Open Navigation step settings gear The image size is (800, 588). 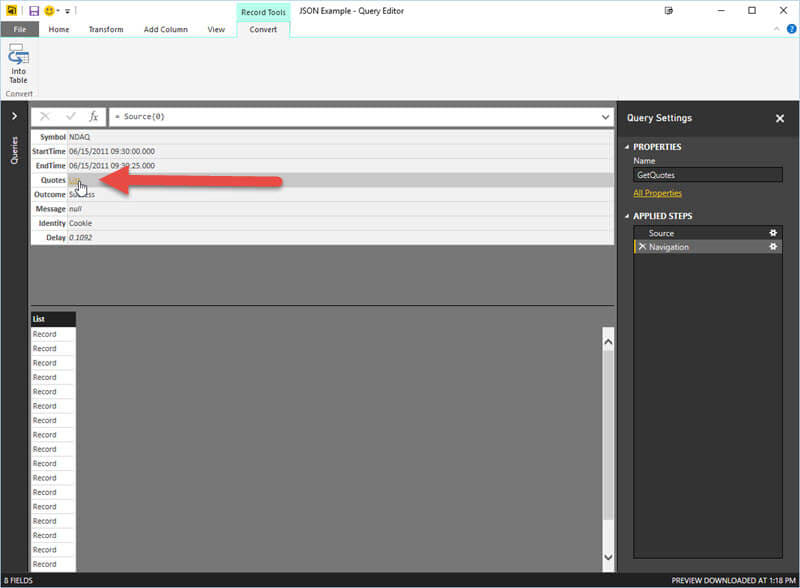(773, 247)
